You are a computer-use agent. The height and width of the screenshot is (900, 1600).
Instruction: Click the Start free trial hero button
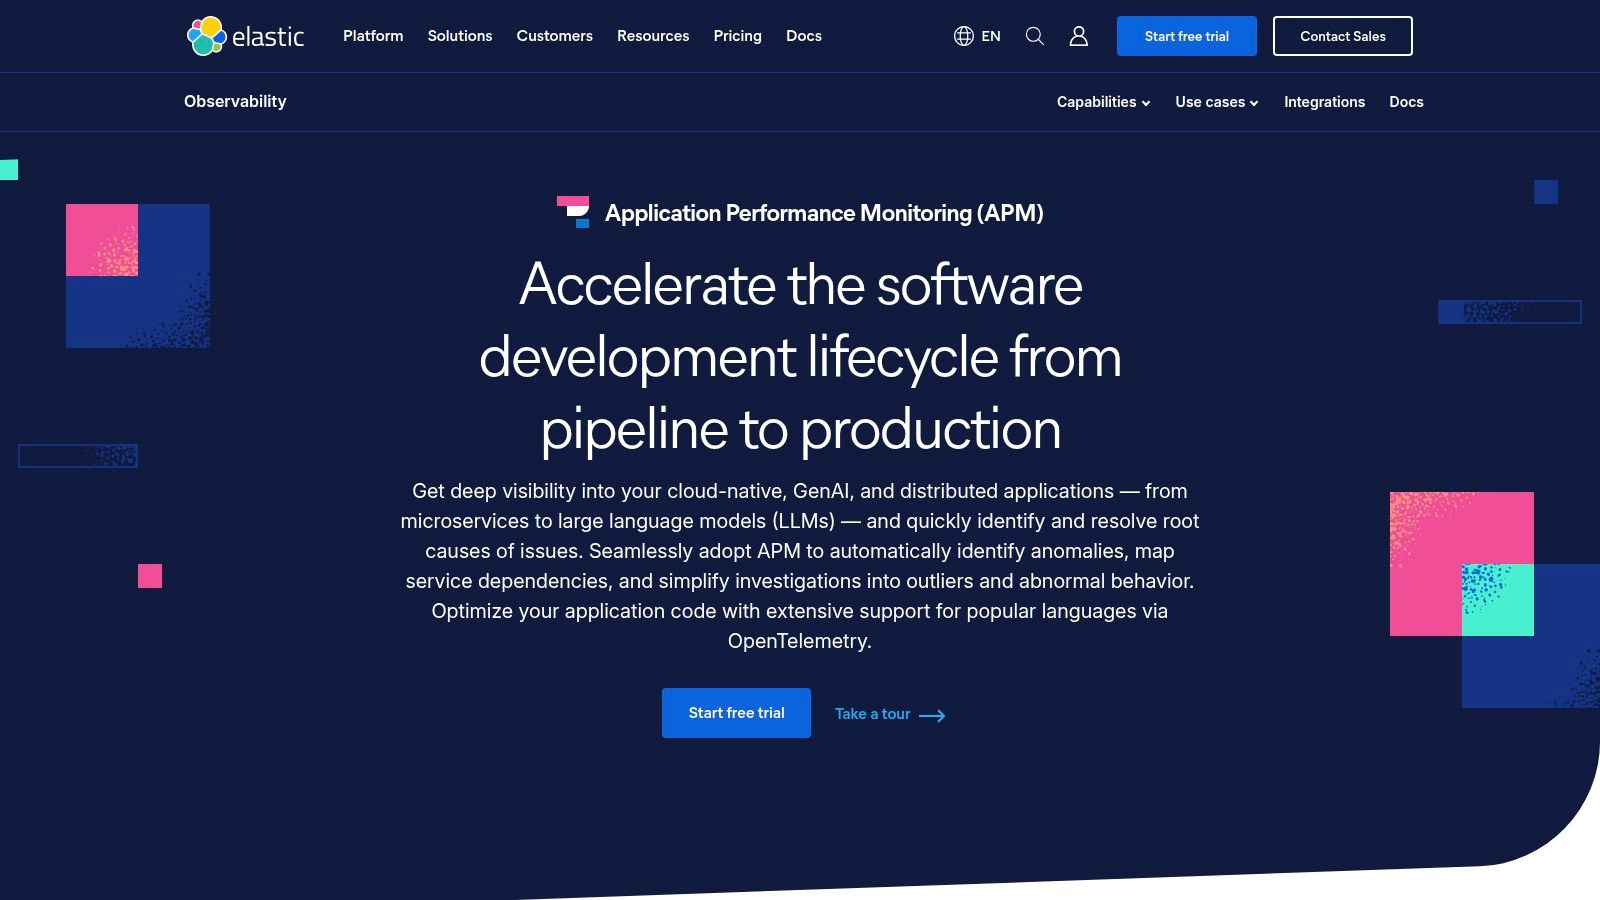736,713
